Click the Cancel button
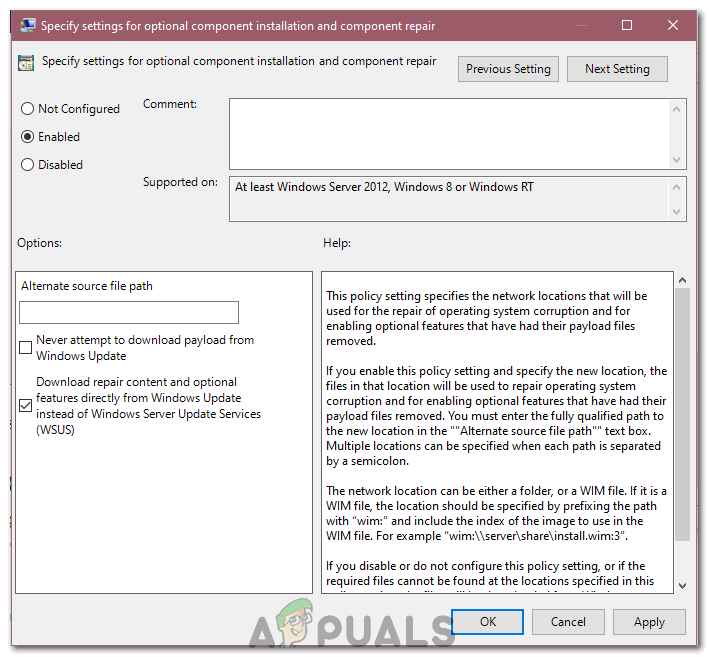 coord(568,622)
